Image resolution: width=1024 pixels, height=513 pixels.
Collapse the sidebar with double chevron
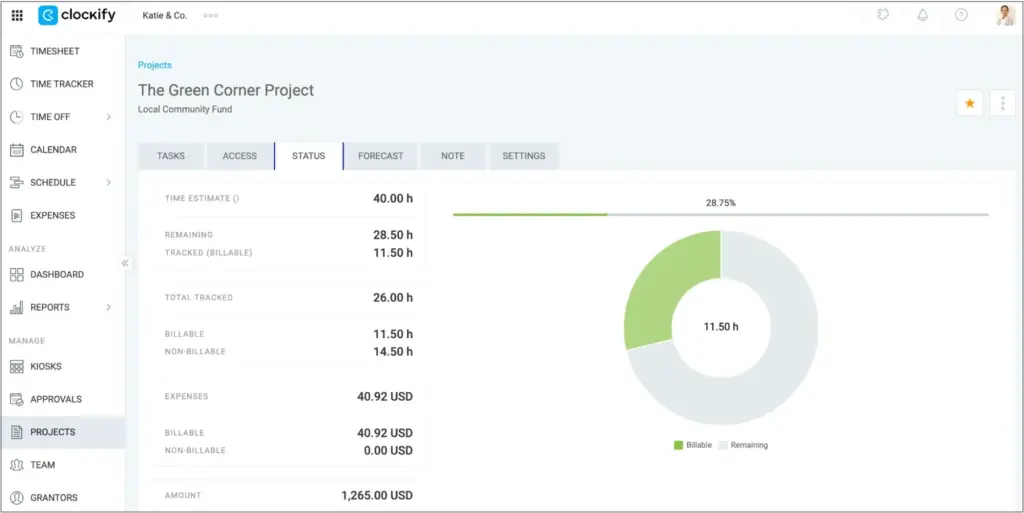click(x=125, y=264)
